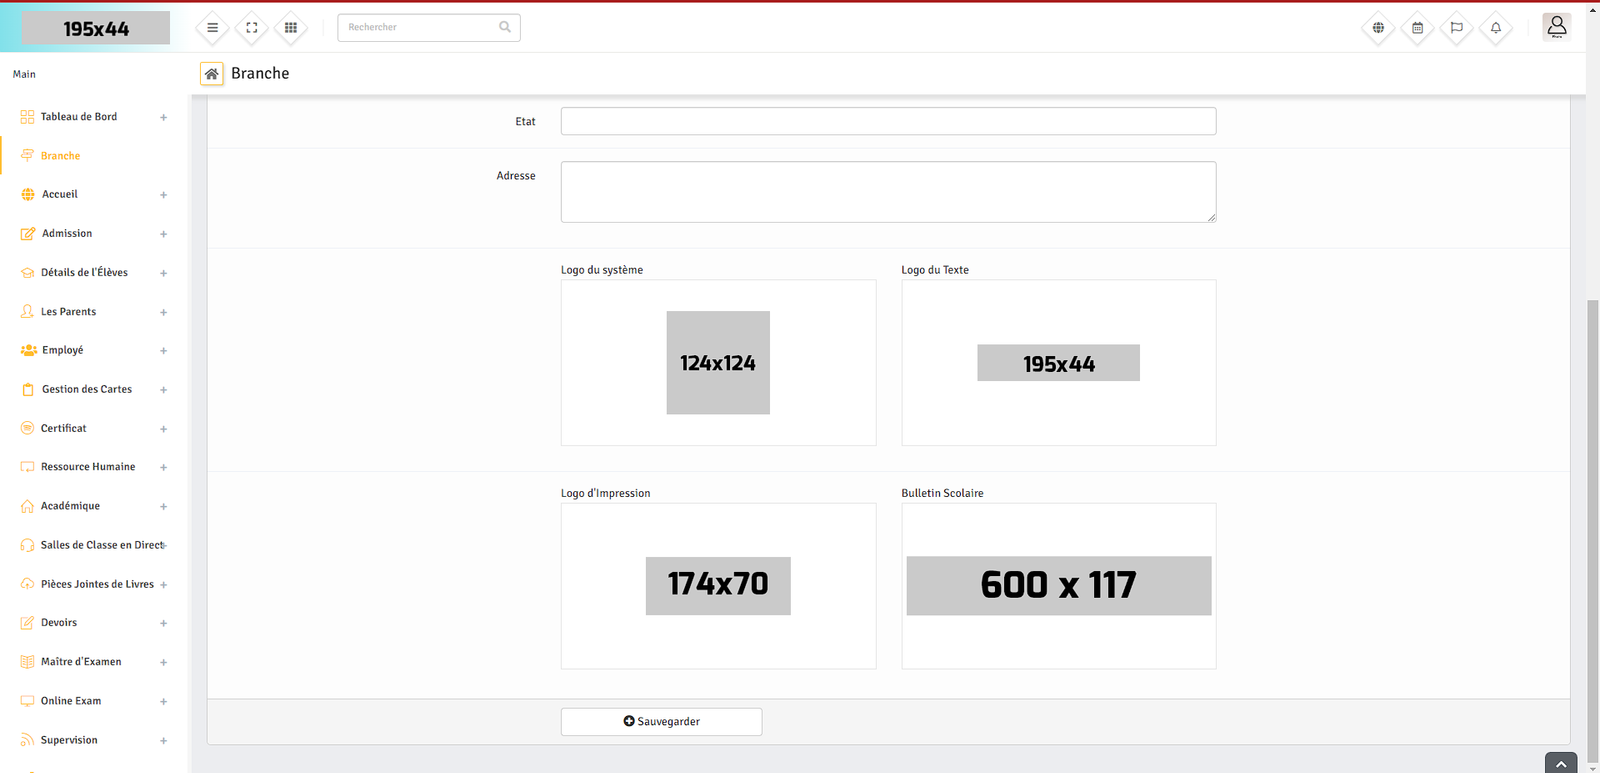The image size is (1600, 773).
Task: Open the language globe icon
Action: (1378, 28)
